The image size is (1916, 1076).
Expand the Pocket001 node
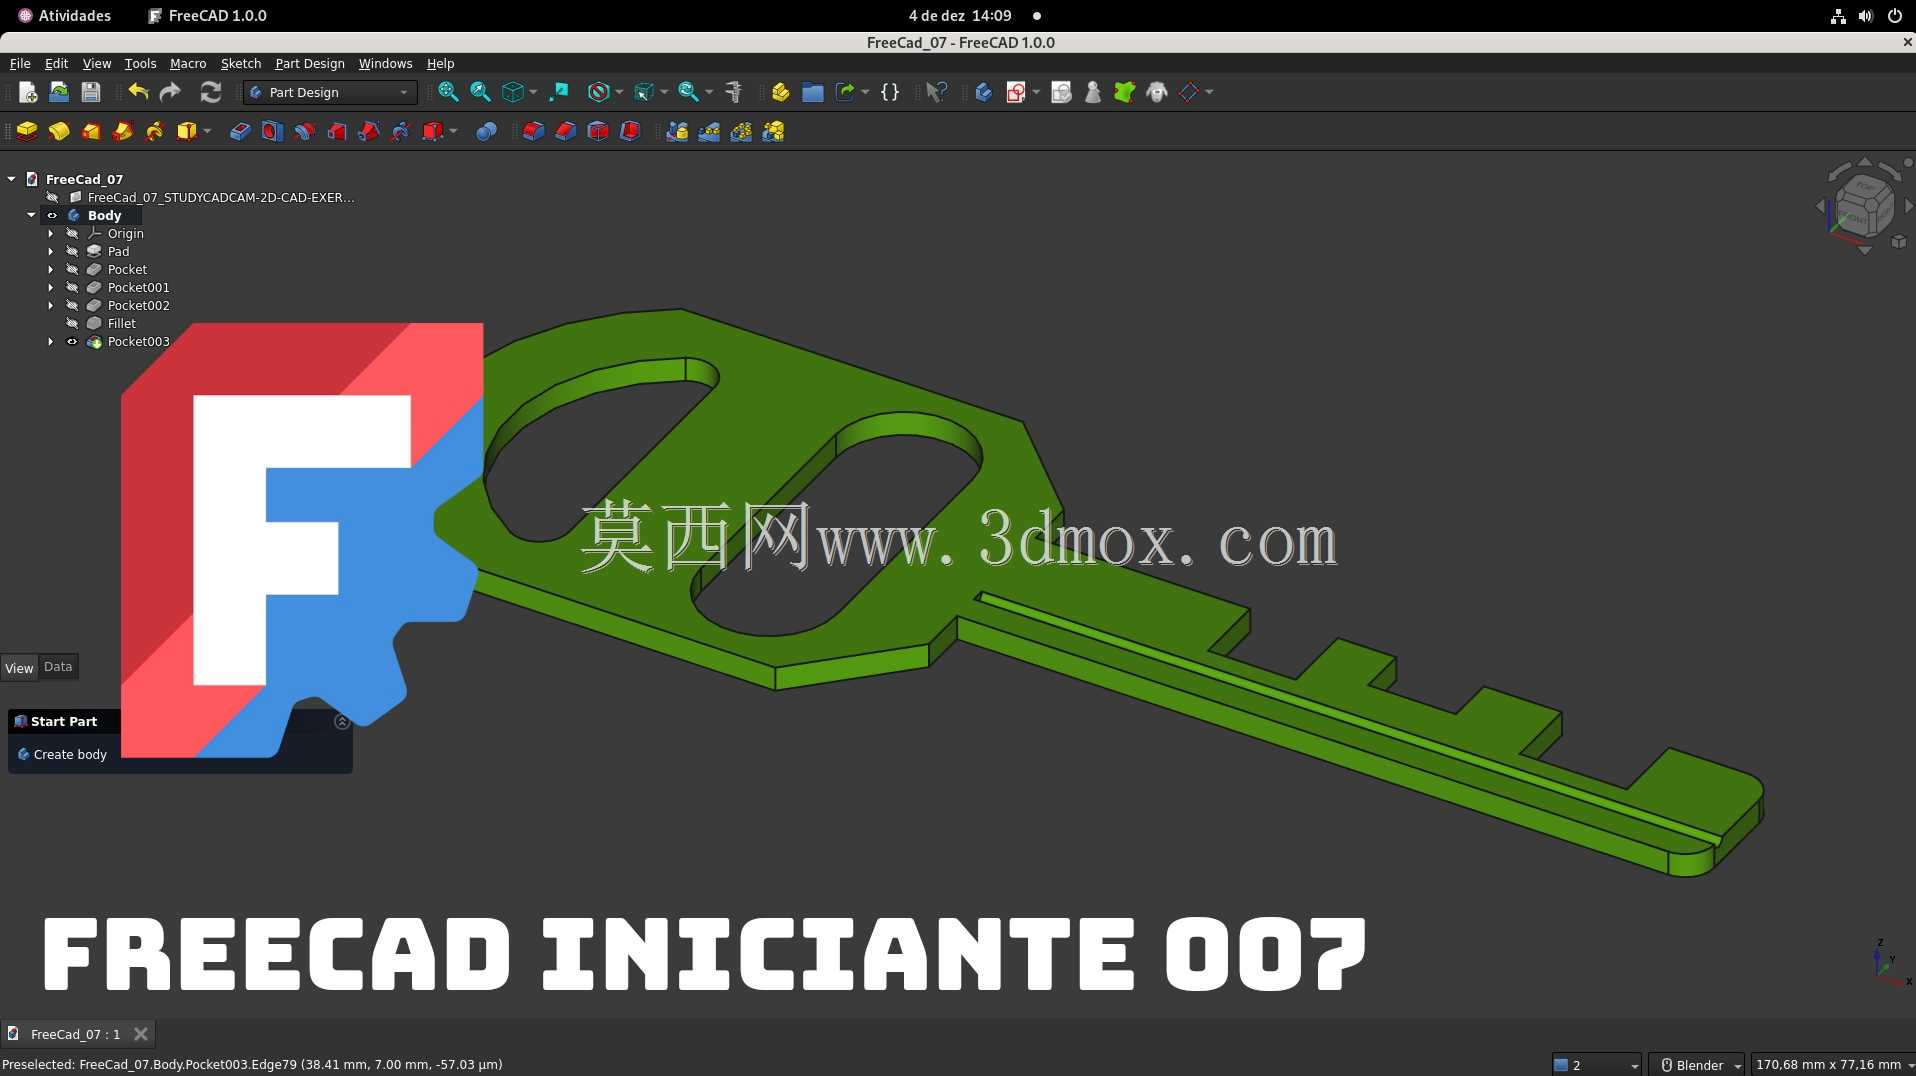[51, 287]
